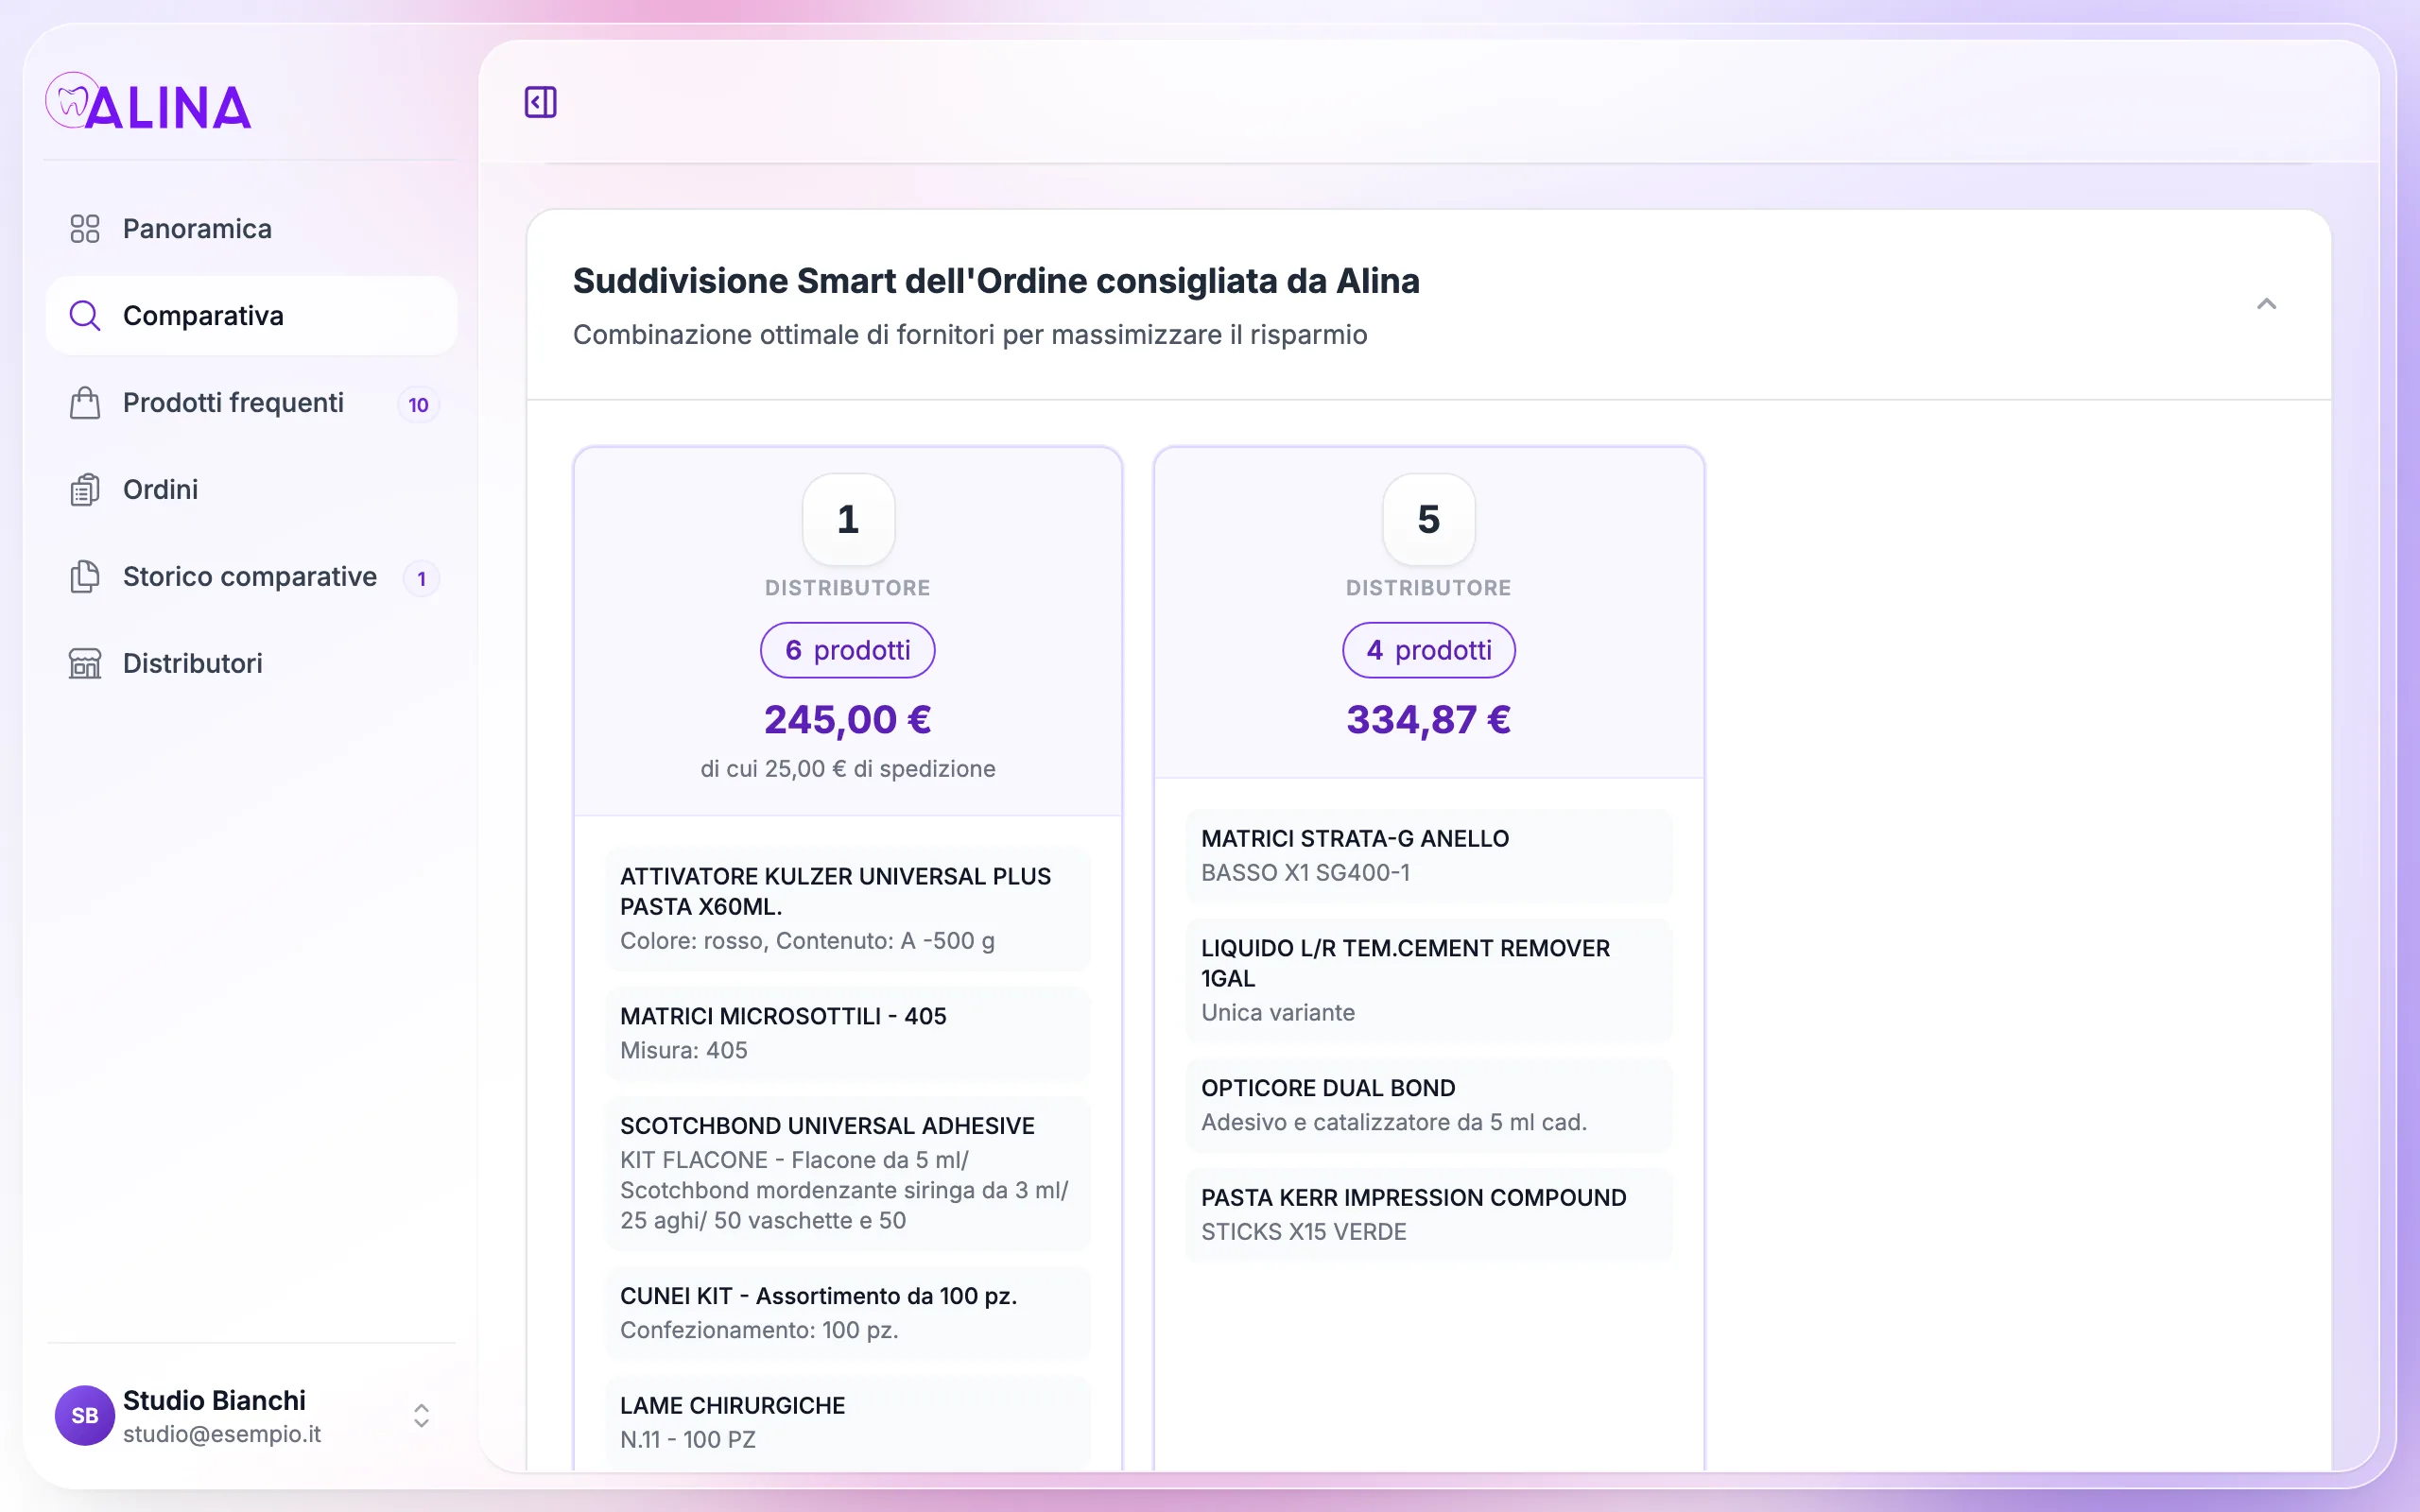The width and height of the screenshot is (2420, 1512).
Task: Click the 1 badge on Storico comparative
Action: 421,579
